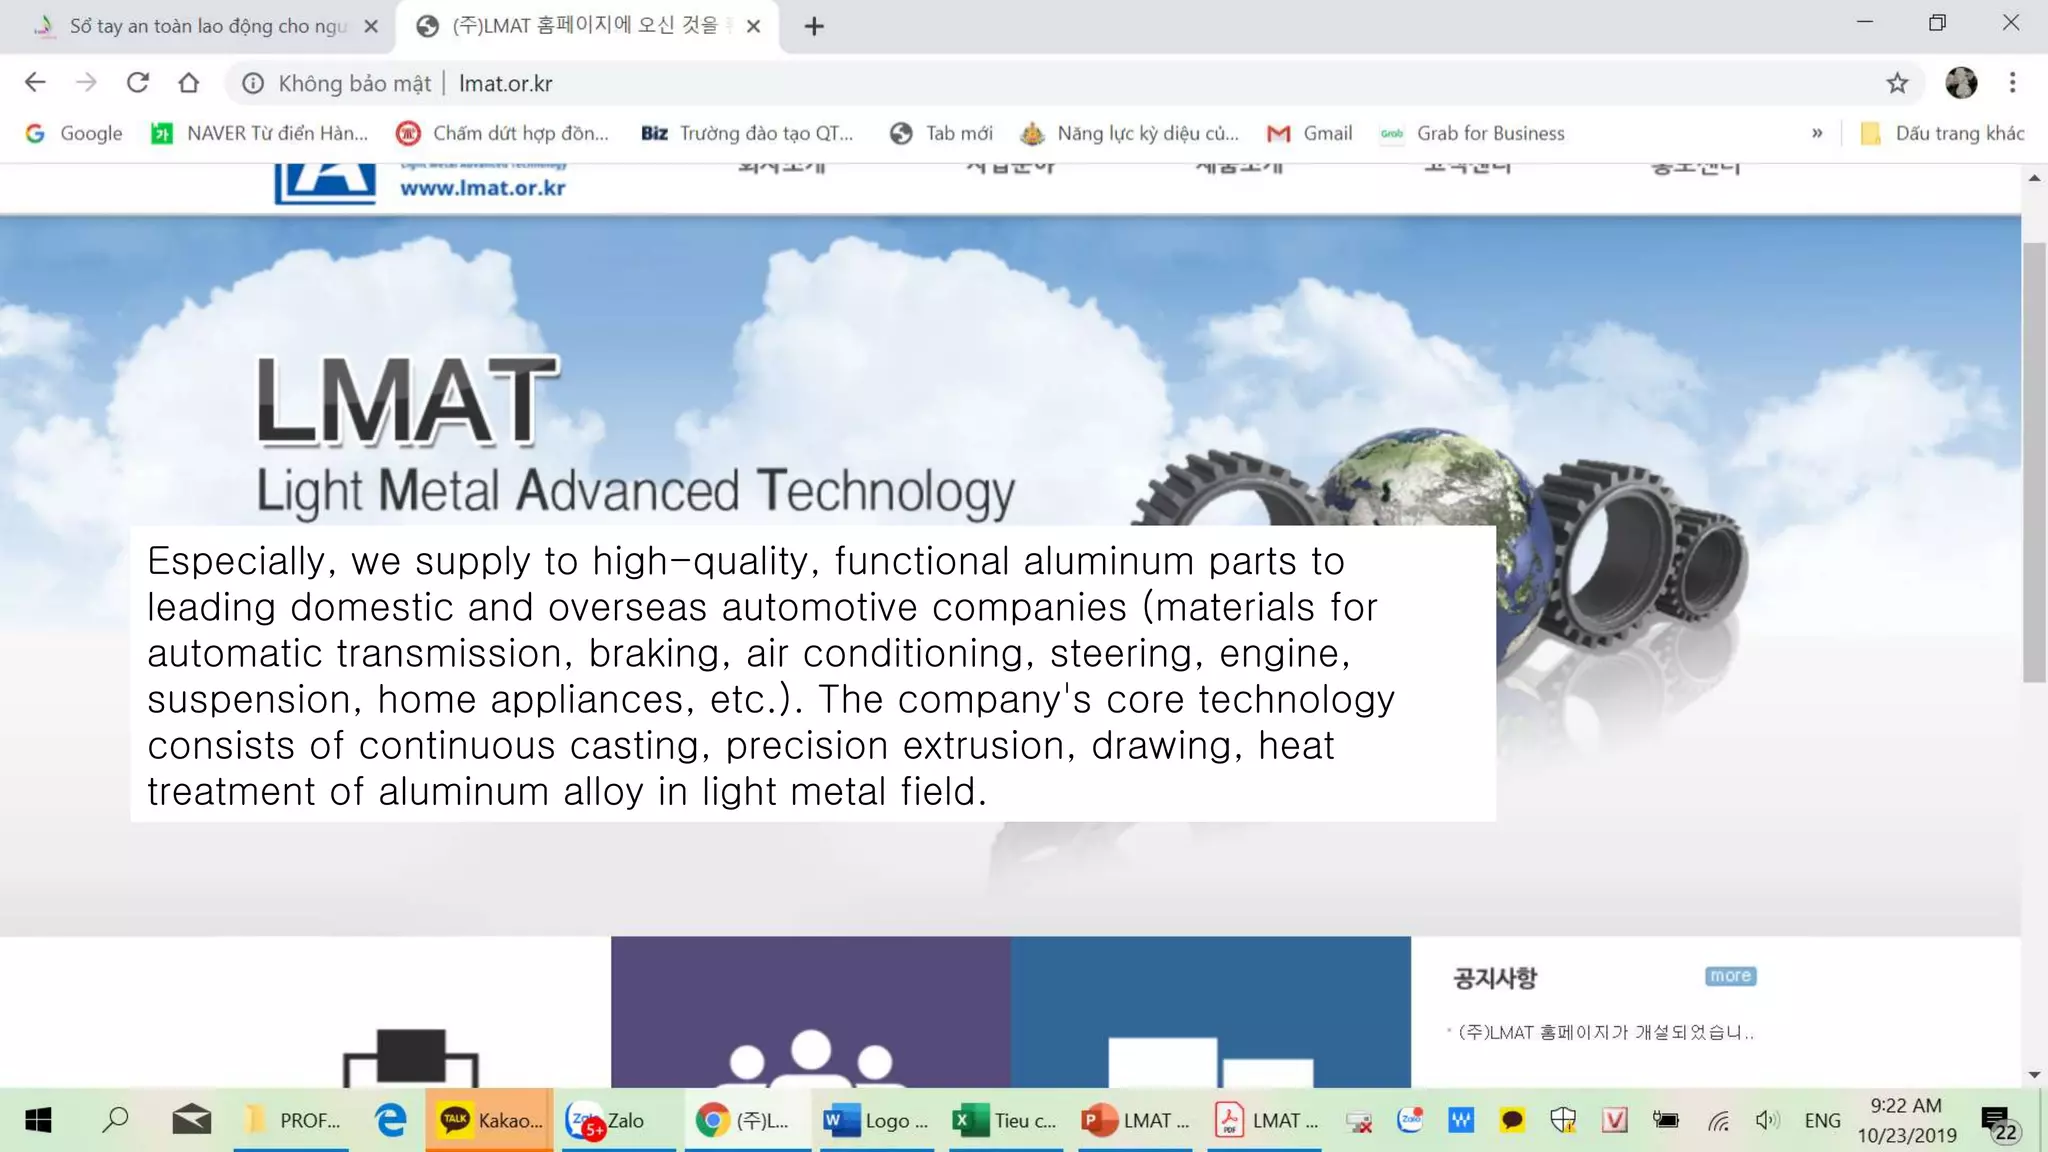The height and width of the screenshot is (1152, 2048).
Task: Open Microsoft Edge from the taskbar
Action: pos(390,1120)
